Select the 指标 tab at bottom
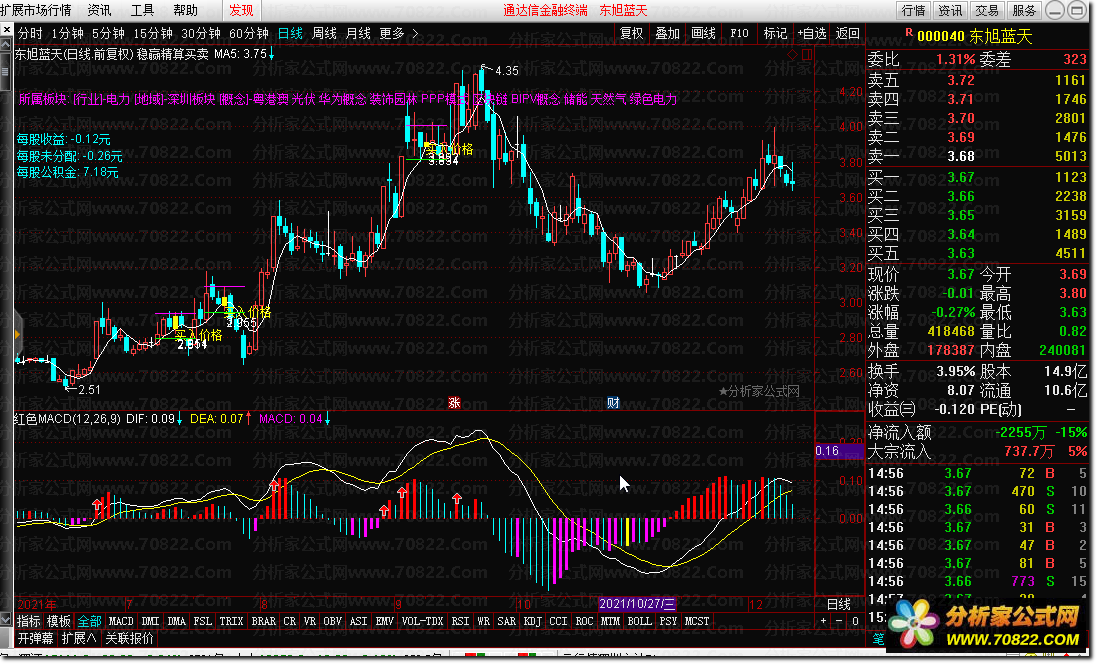The image size is (1098, 664). click(x=29, y=621)
